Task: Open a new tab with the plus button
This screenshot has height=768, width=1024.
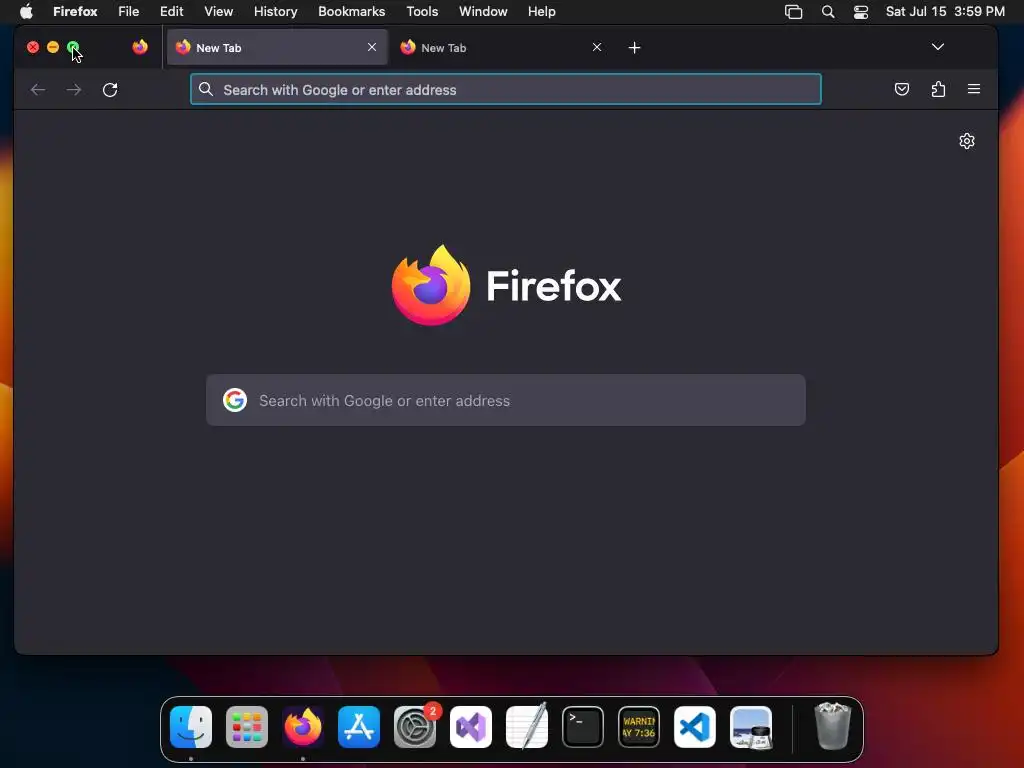Action: [634, 48]
